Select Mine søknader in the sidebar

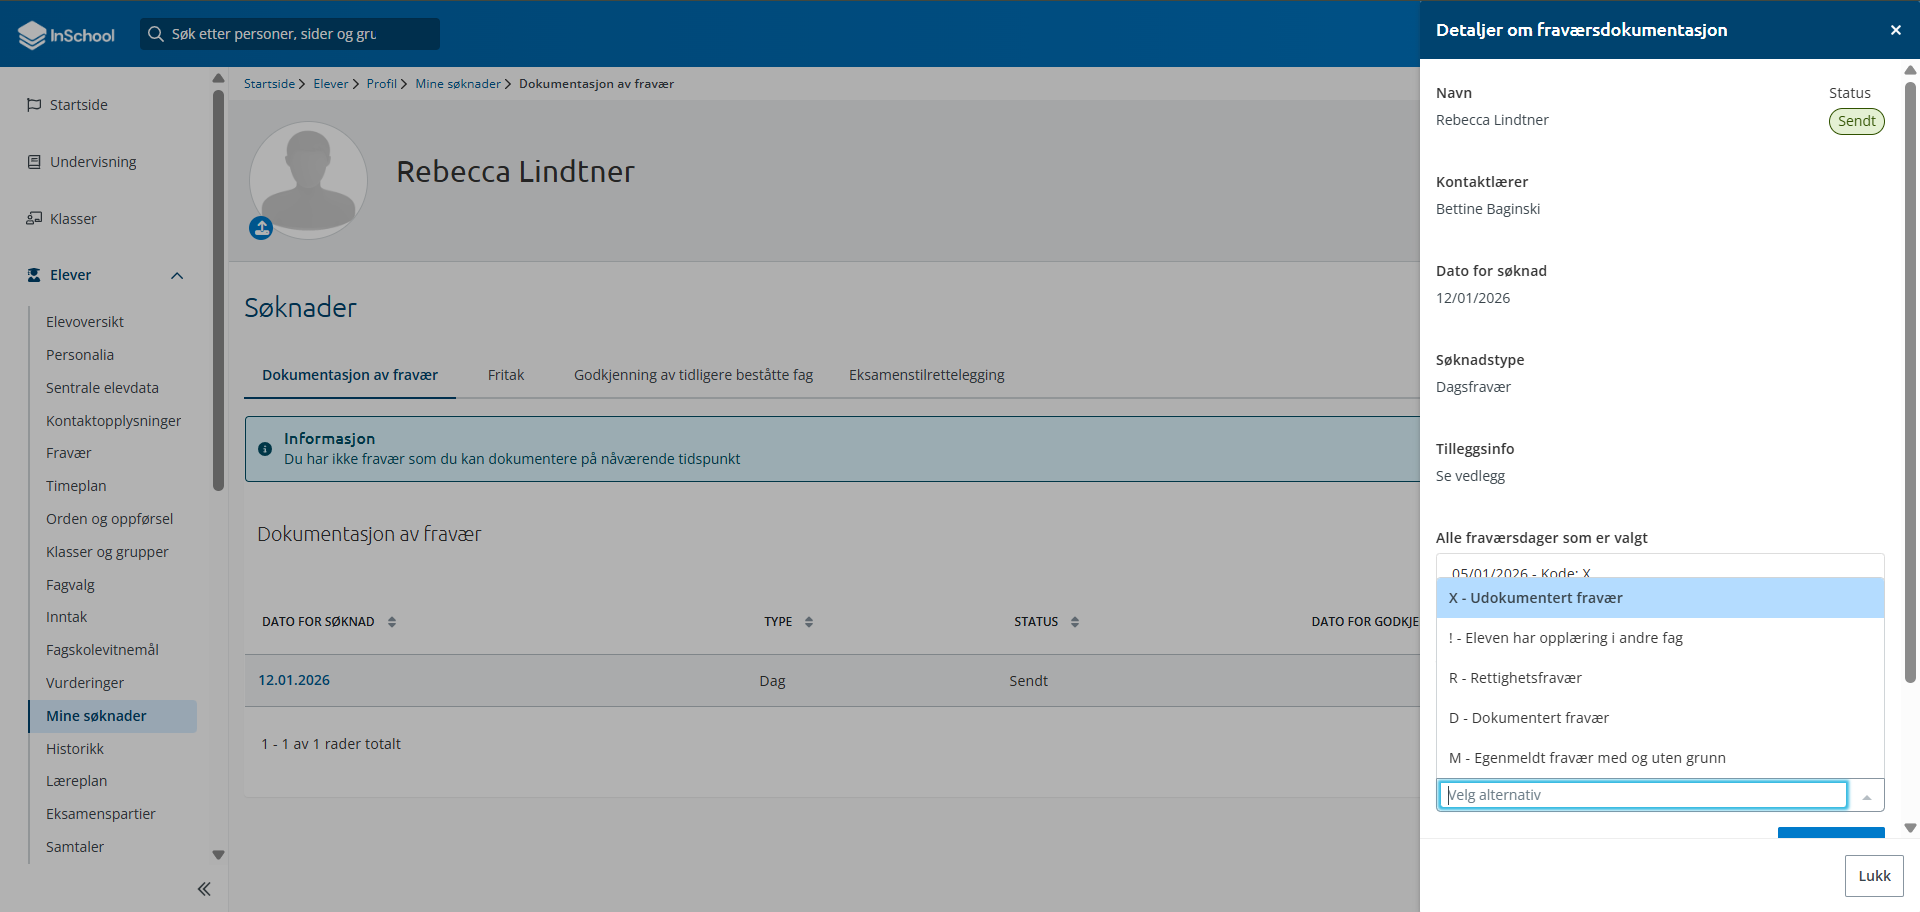tap(113, 716)
